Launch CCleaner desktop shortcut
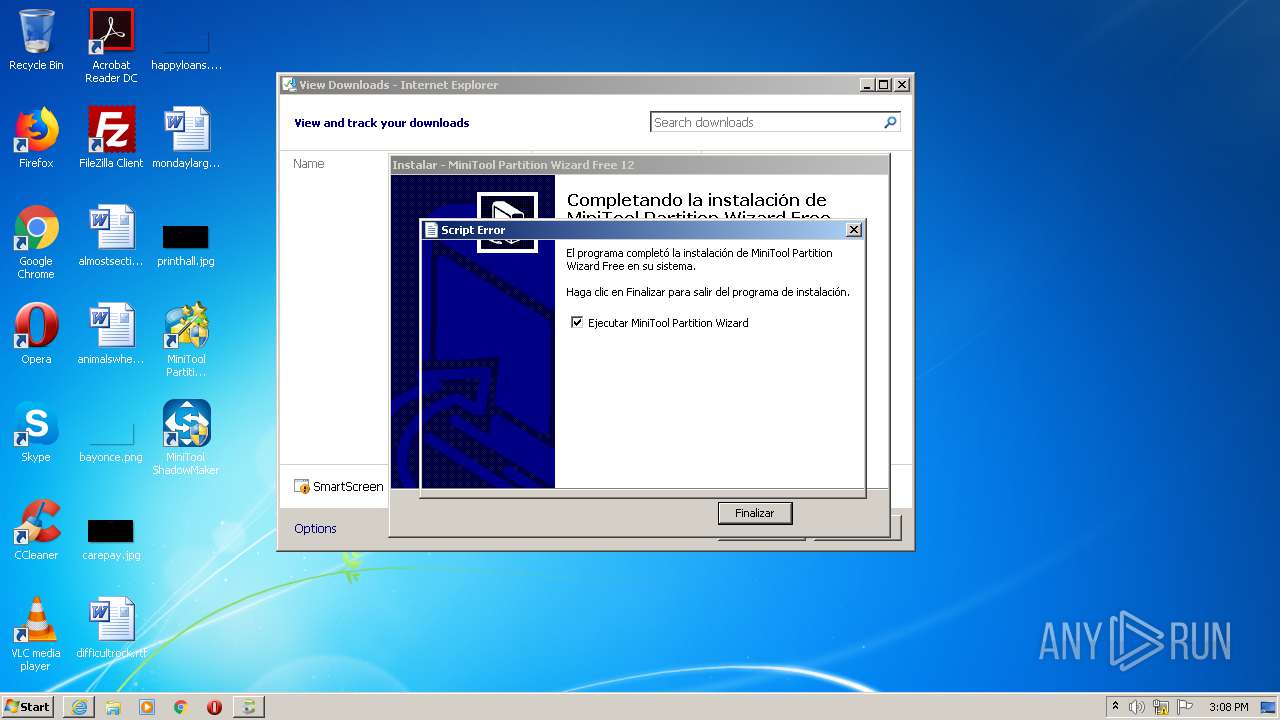The height and width of the screenshot is (720, 1280). click(36, 529)
